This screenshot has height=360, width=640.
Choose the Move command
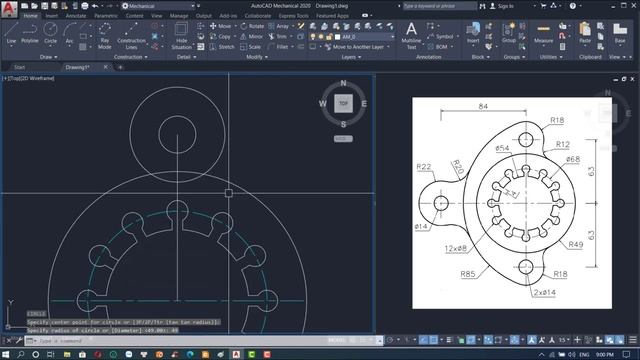(220, 26)
